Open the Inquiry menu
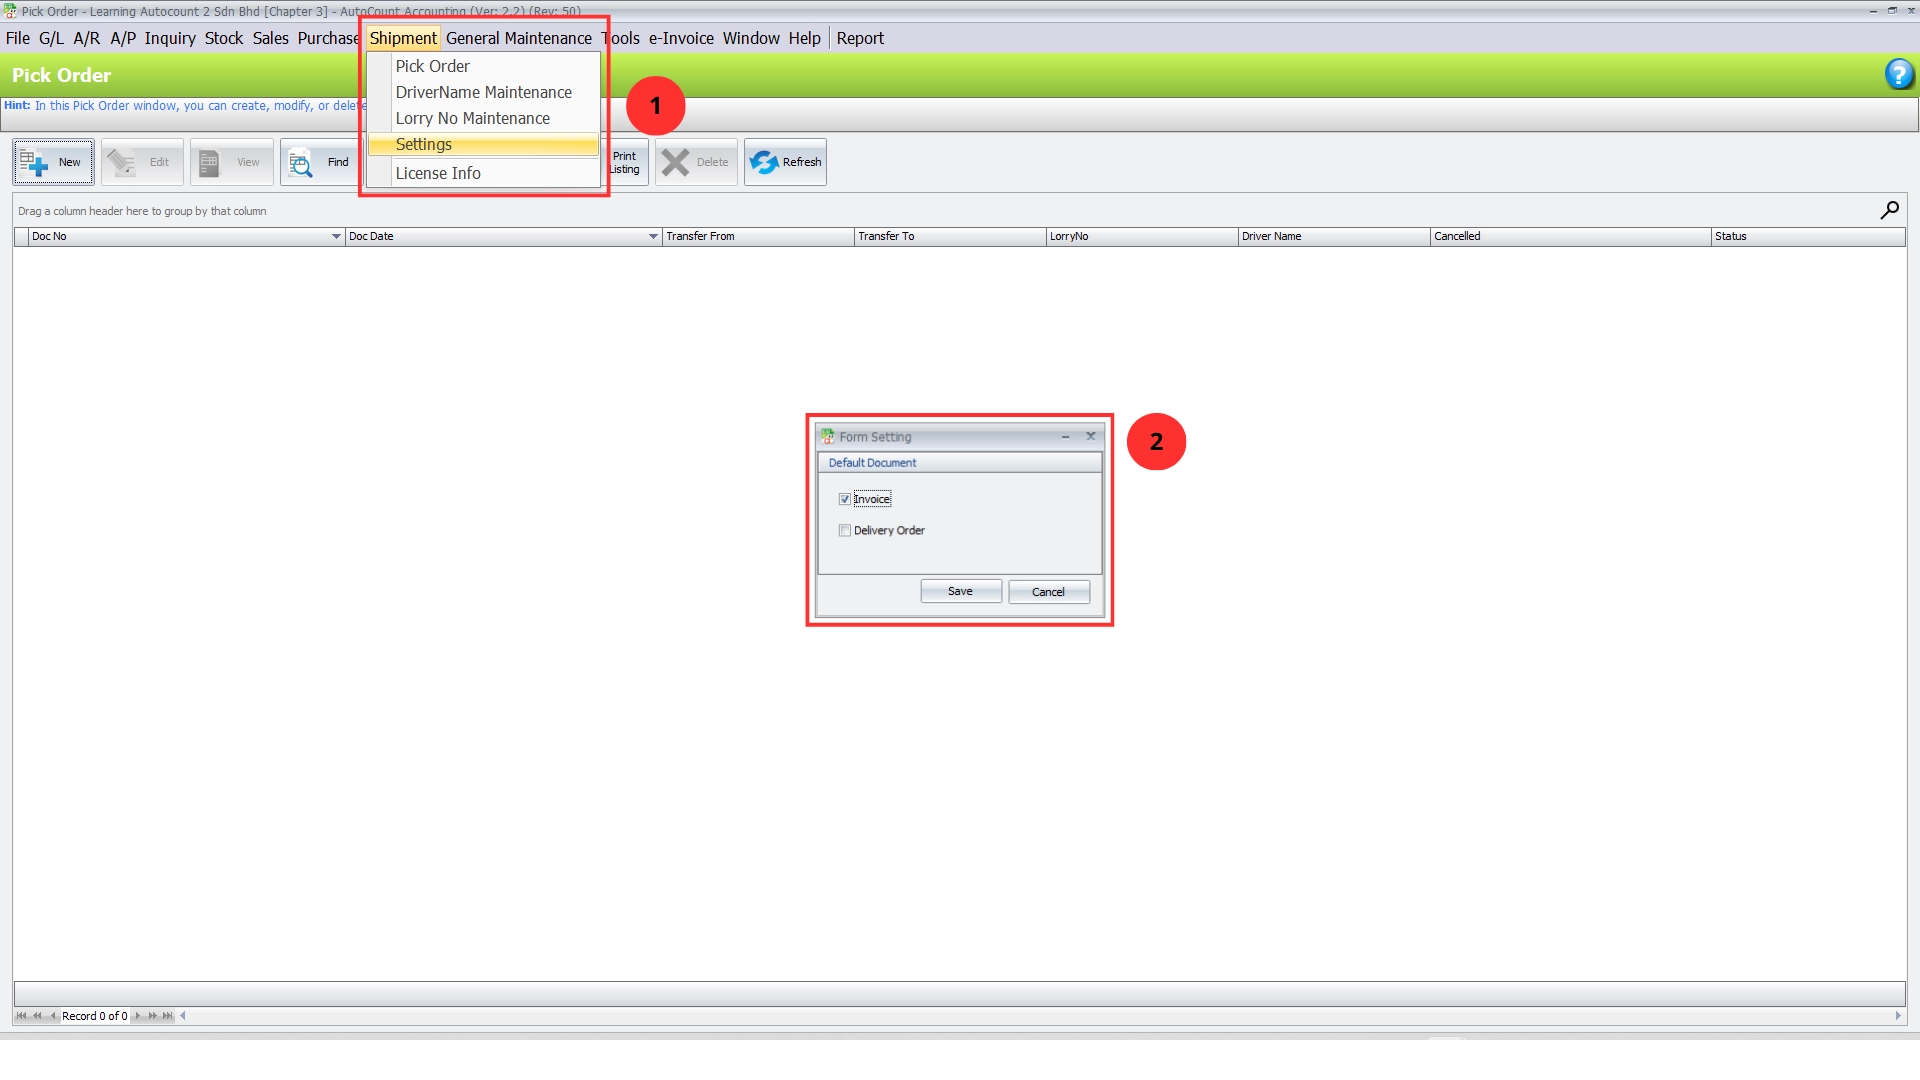Screen dimensions: 1920x1080 [x=170, y=38]
